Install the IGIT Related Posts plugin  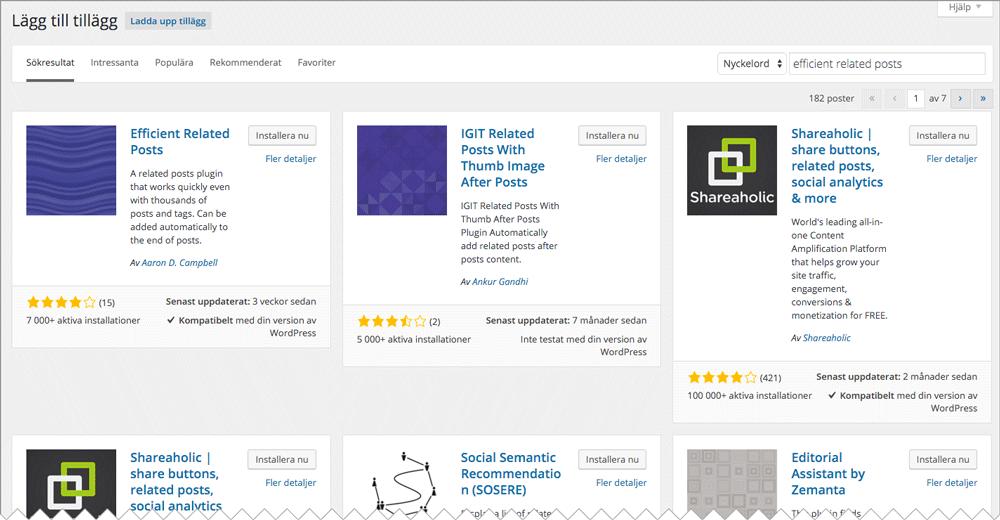(x=612, y=135)
